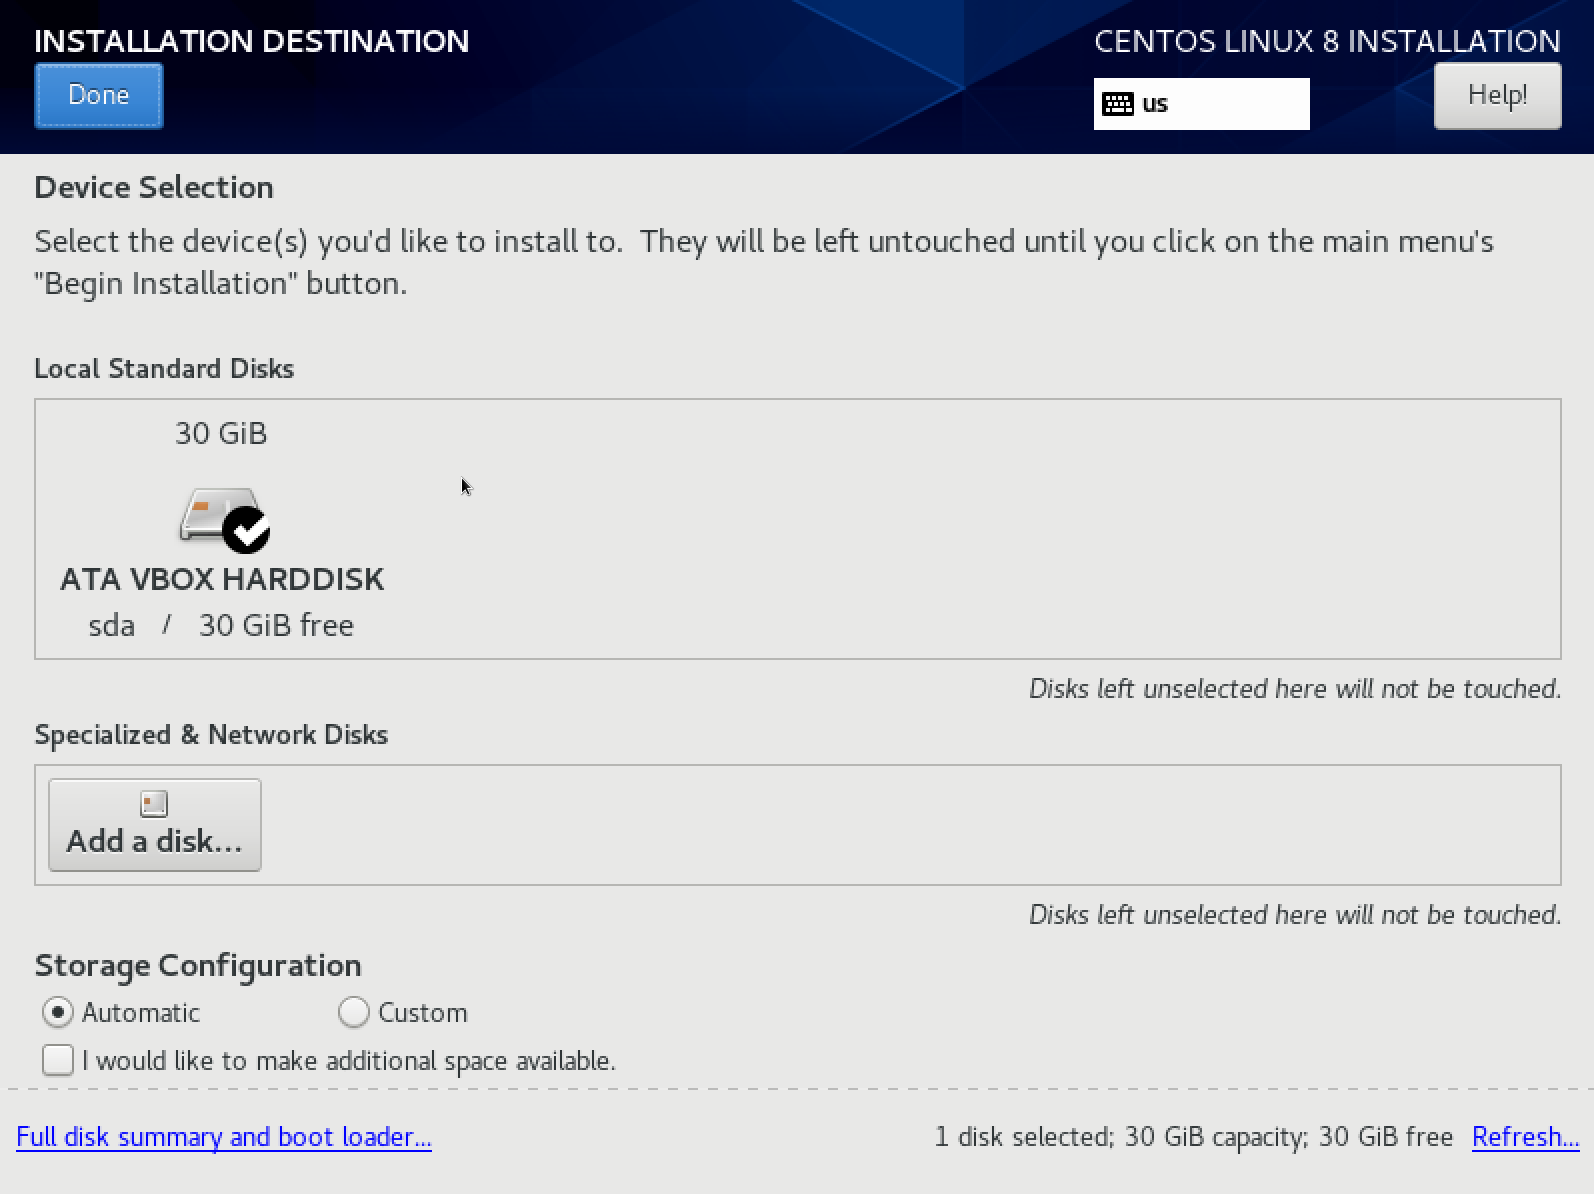Click the CENTOS LINUX 8 INSTALLATION heading
Image resolution: width=1594 pixels, height=1194 pixels.
point(1327,41)
